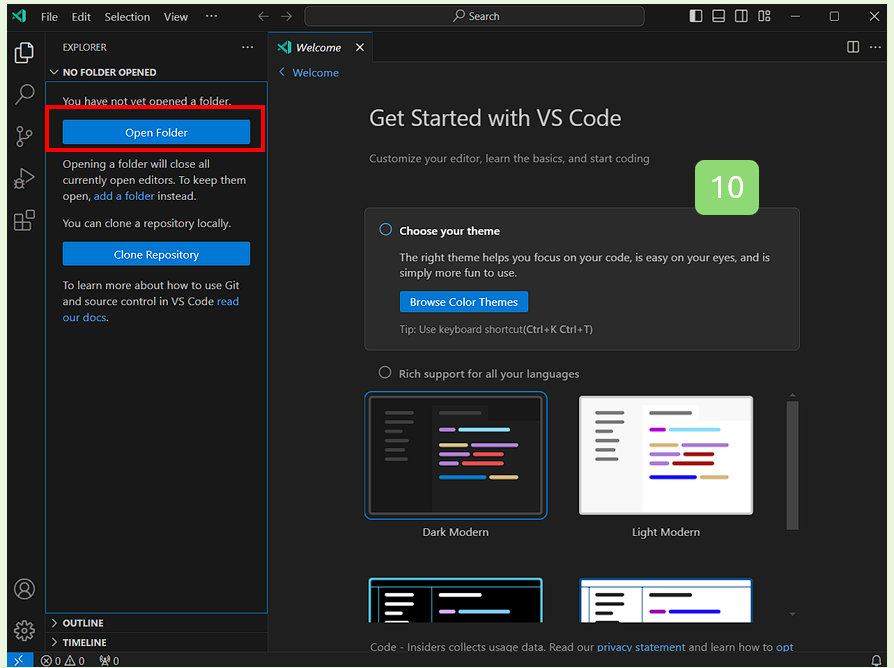Screen dimensions: 894x668
Task: Click the Get Started with VS Code heading
Action: click(x=495, y=118)
